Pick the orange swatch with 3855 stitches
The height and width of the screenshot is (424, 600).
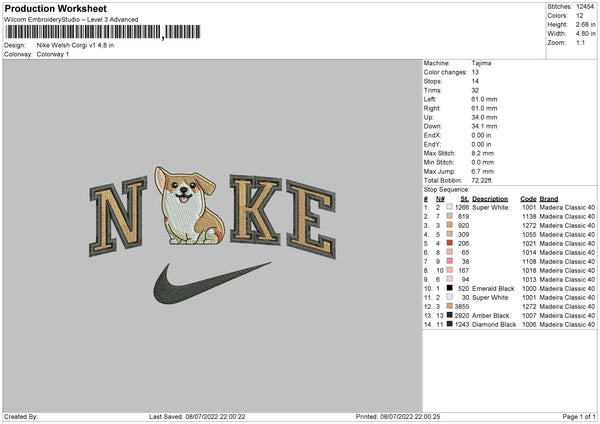point(450,306)
